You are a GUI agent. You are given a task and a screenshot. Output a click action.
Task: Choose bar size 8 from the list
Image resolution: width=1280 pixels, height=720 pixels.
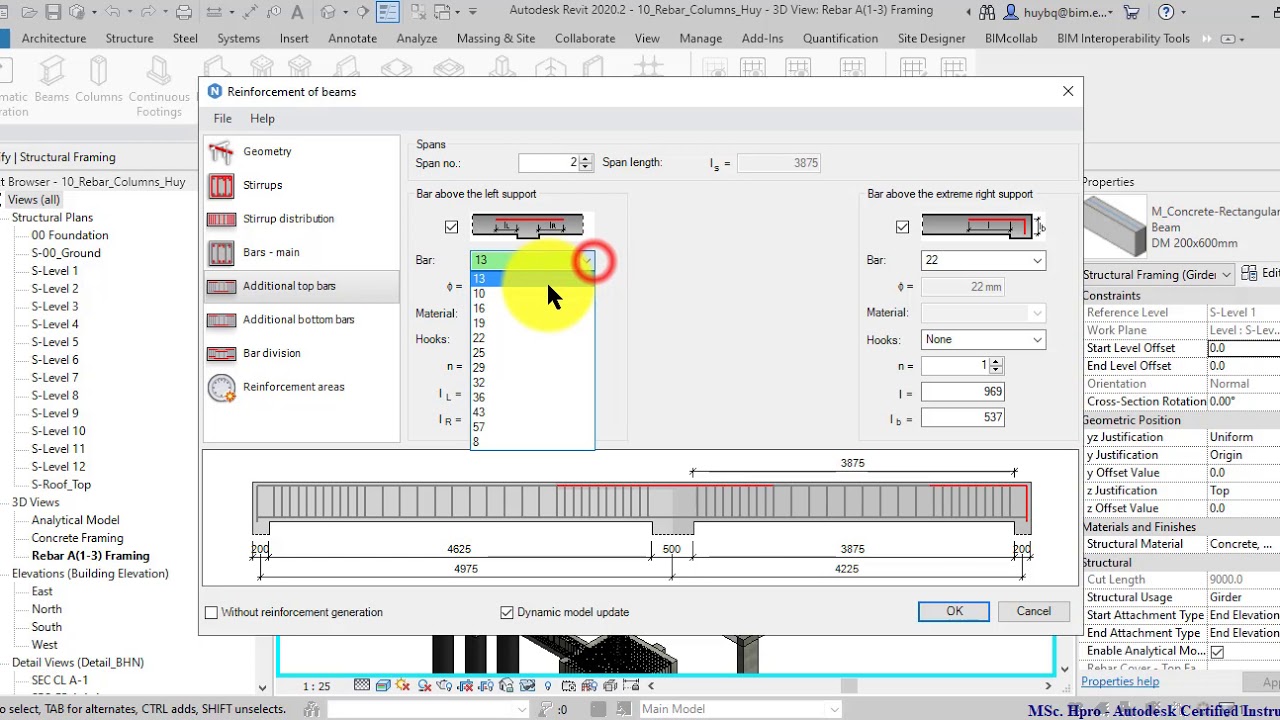(x=532, y=442)
